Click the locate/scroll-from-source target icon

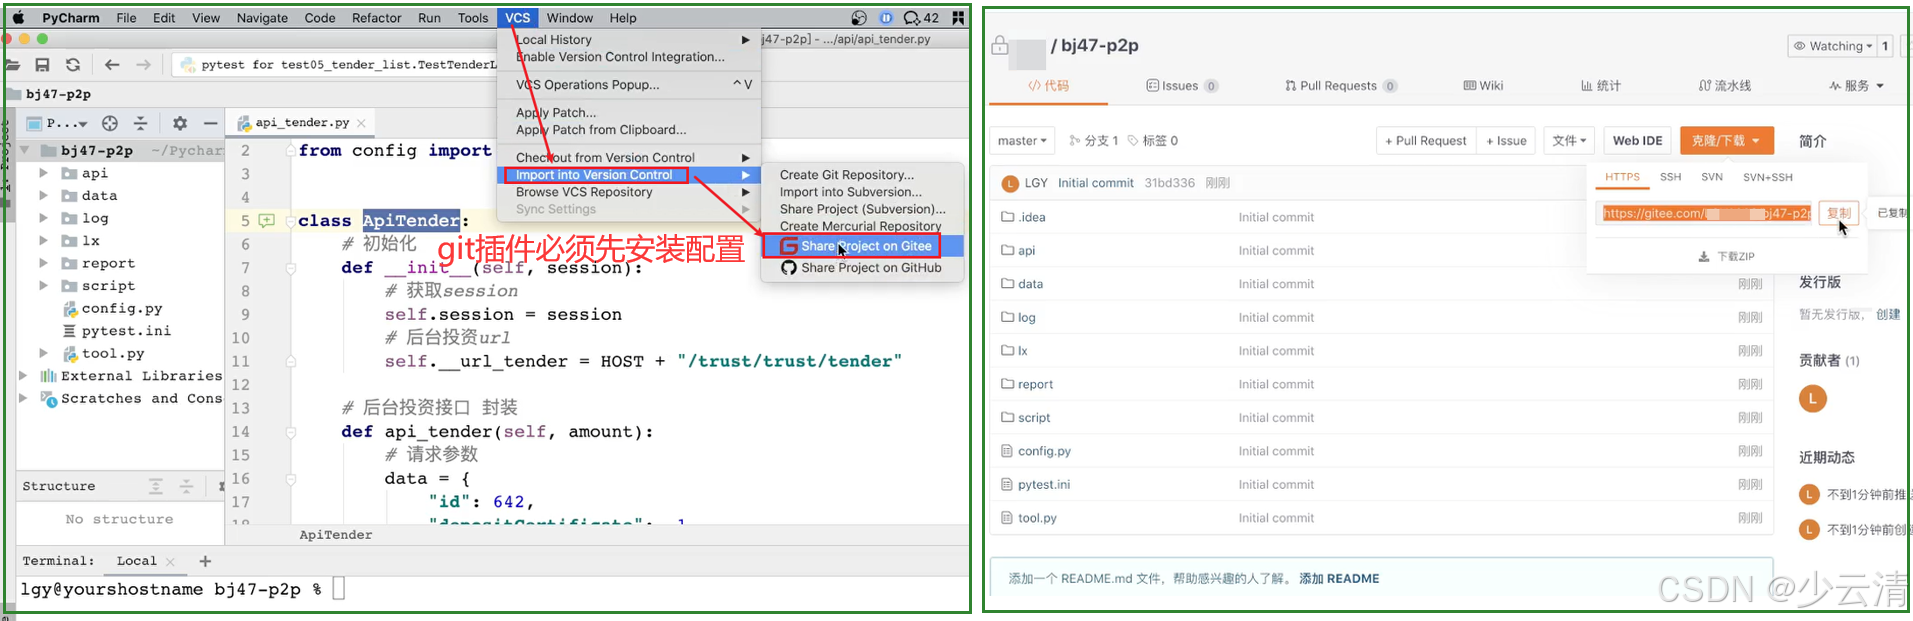[110, 123]
